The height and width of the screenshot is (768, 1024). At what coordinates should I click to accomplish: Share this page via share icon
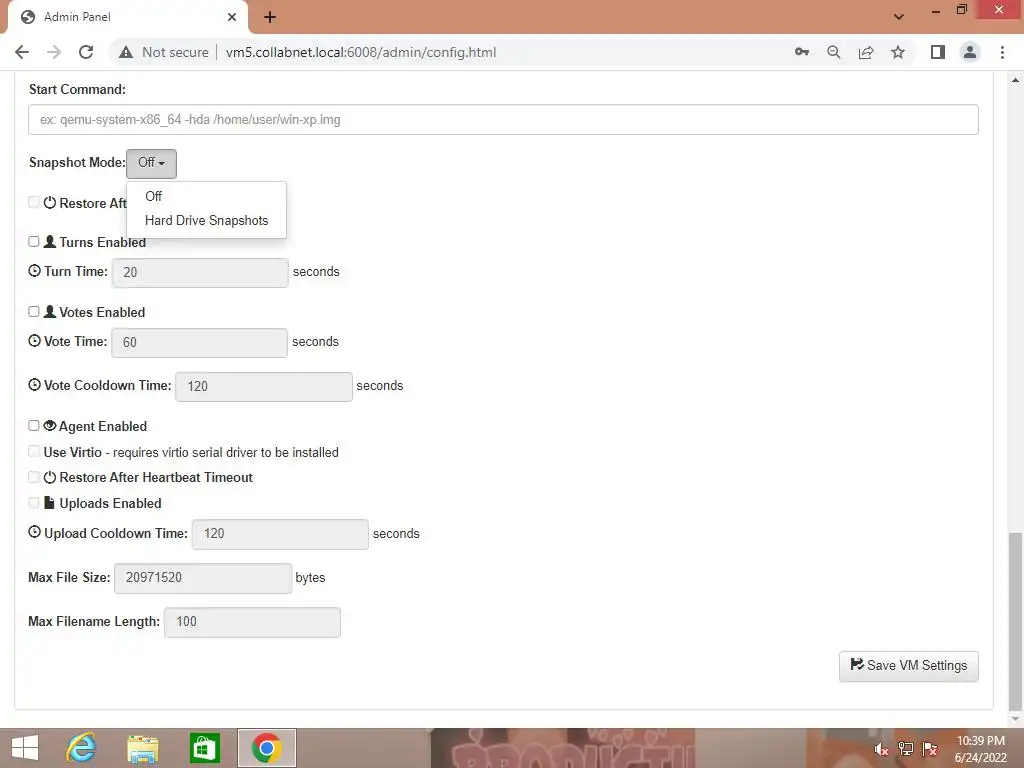[866, 52]
